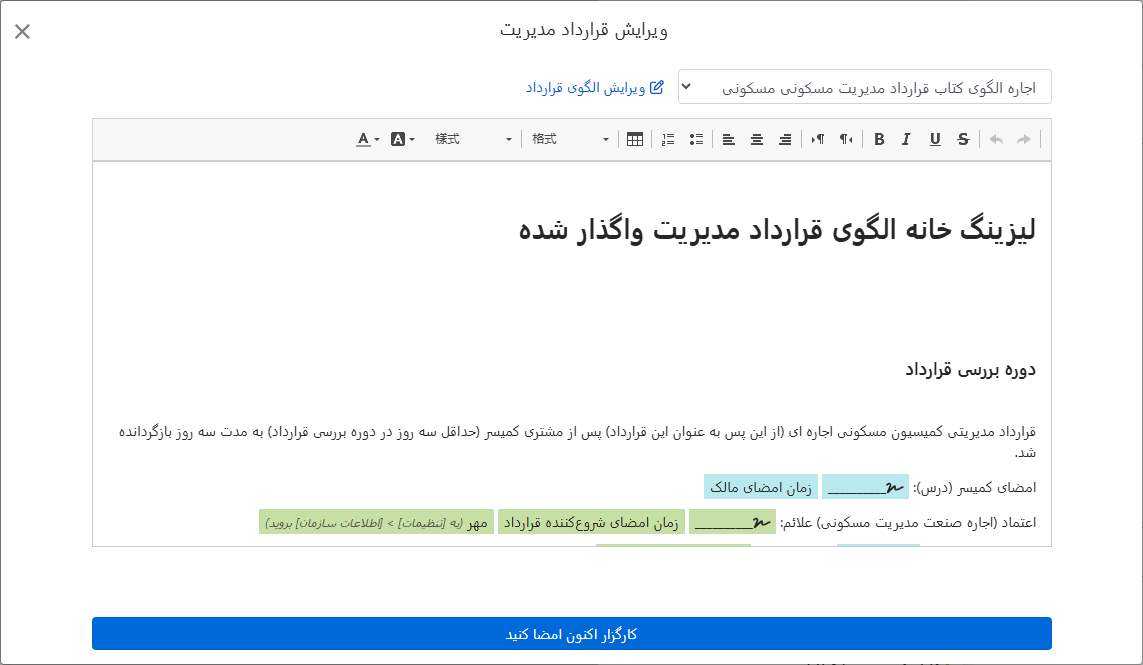Close the edit management contract dialog
This screenshot has height=665, width=1143.
23,31
